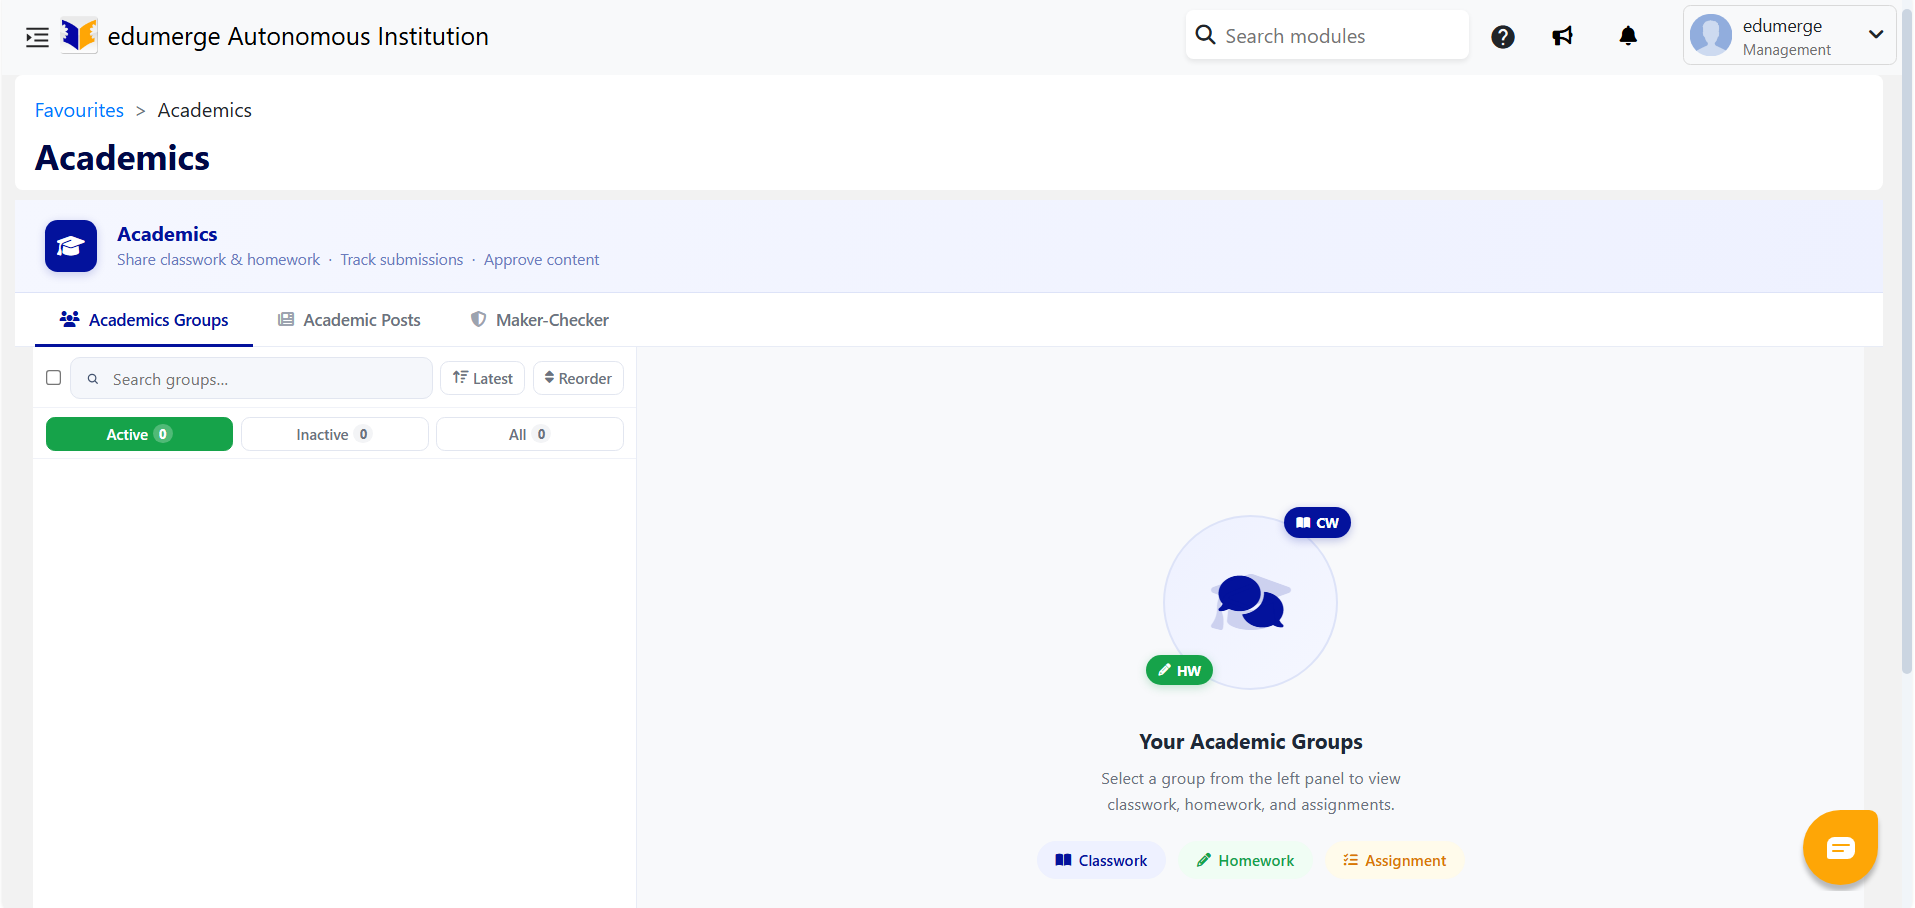Focus the Search modules field
The width and height of the screenshot is (1915, 908).
point(1327,35)
